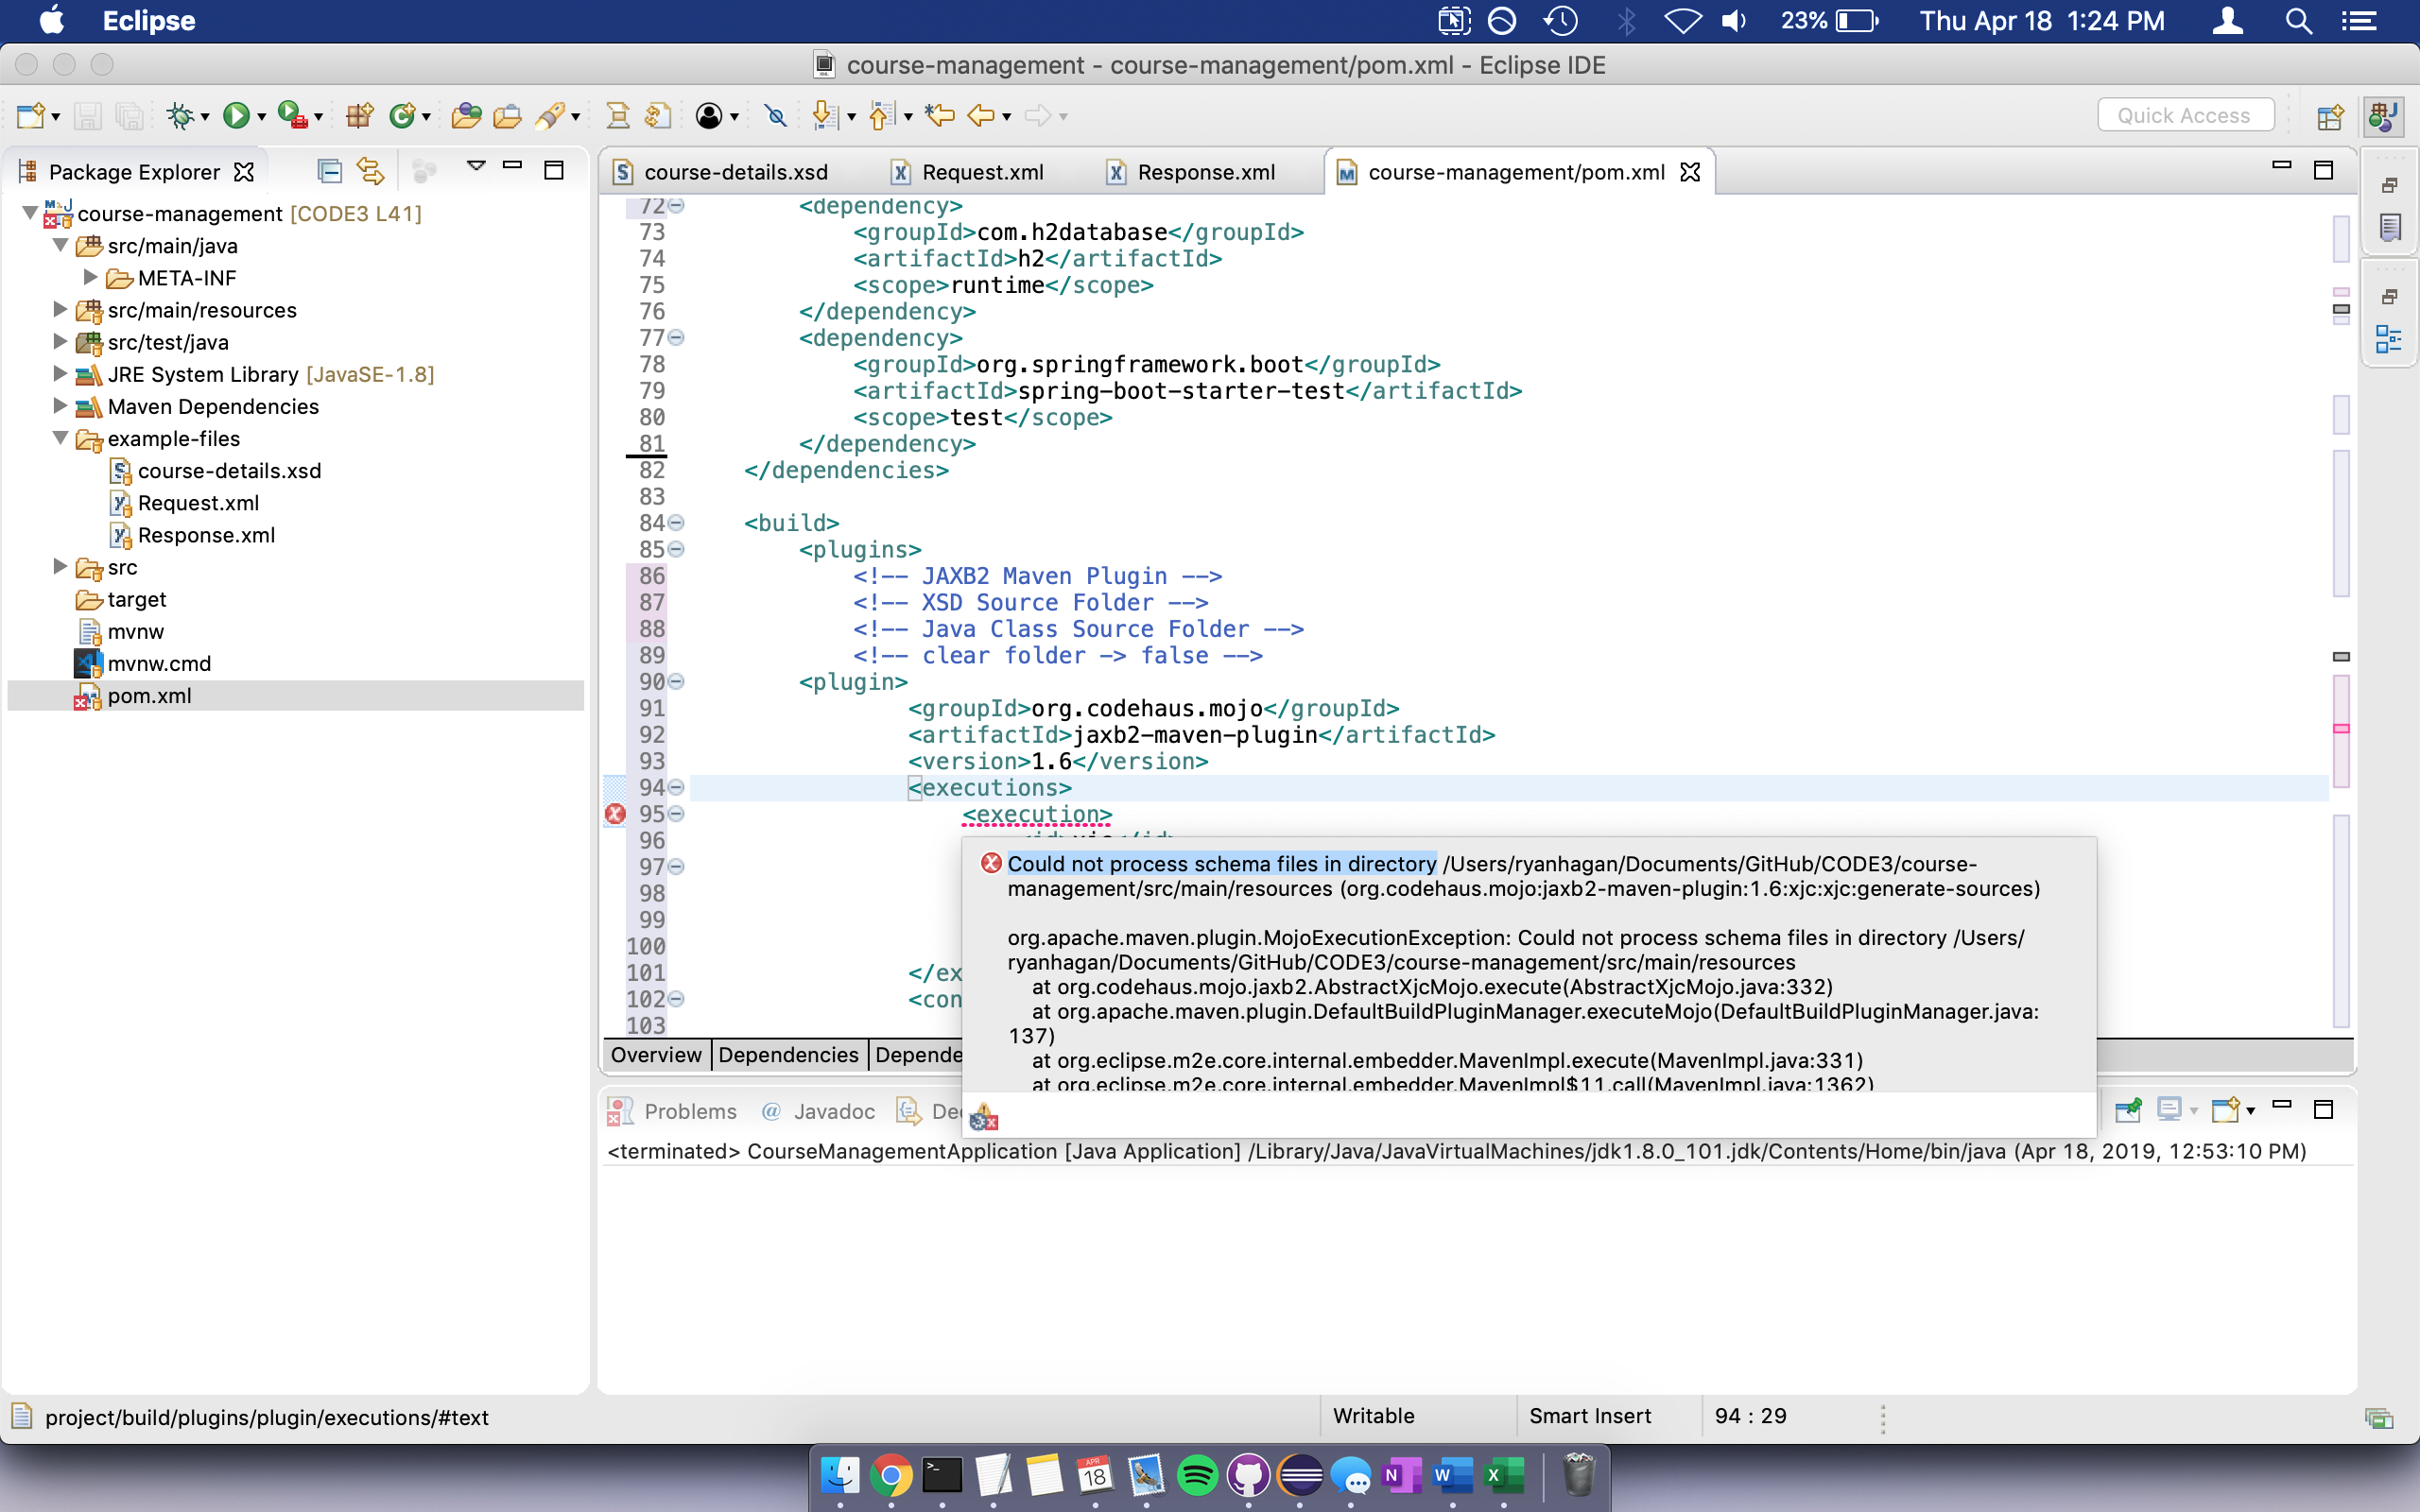
Task: Open the Run button dropdown arrow
Action: click(x=262, y=117)
